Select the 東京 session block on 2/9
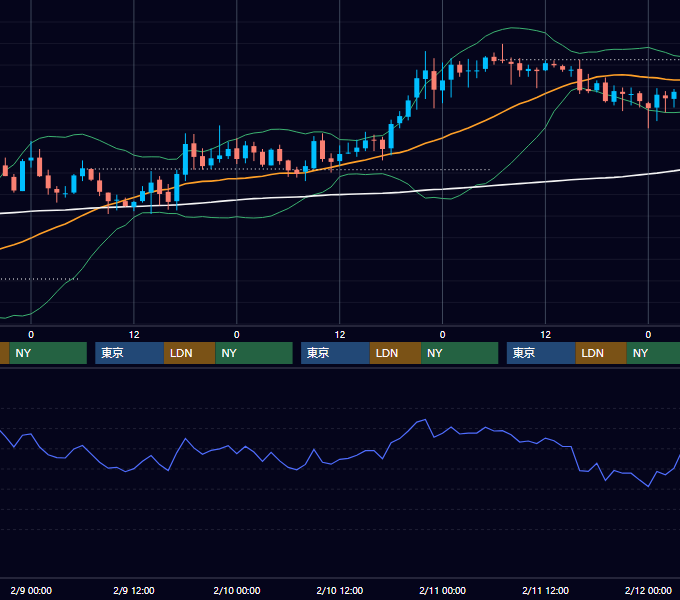 [129, 353]
